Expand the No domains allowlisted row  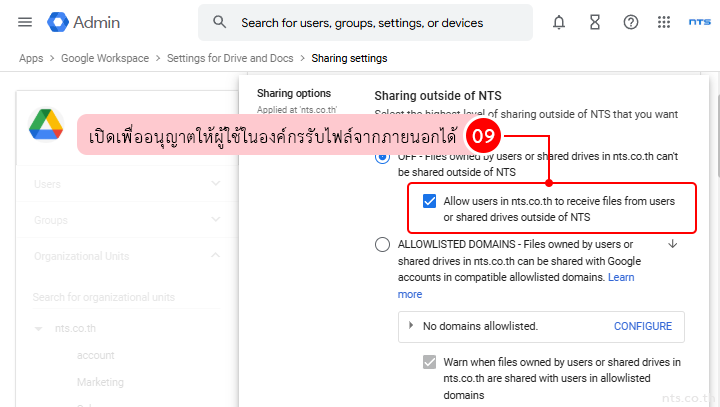click(x=411, y=326)
